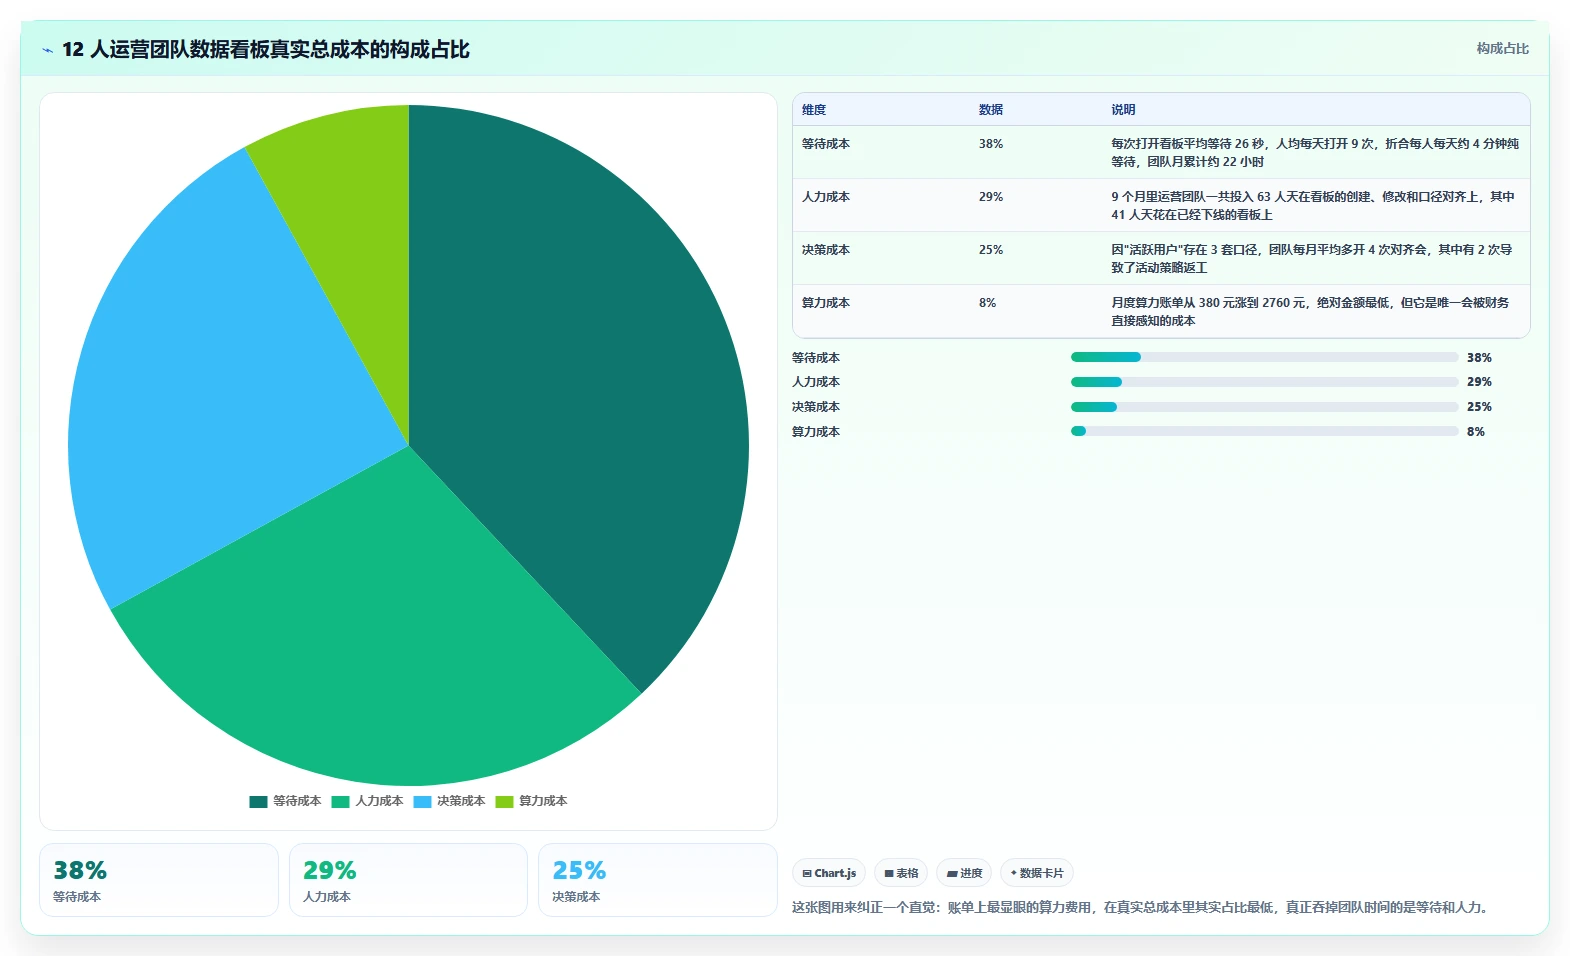
Task: Select the 表格 tag chip
Action: pos(901,873)
